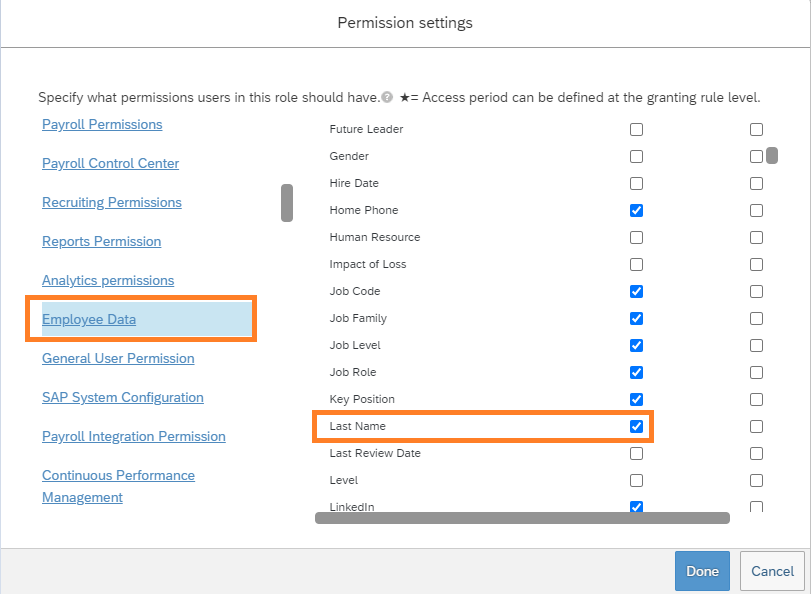Select Employee Data category

89,319
